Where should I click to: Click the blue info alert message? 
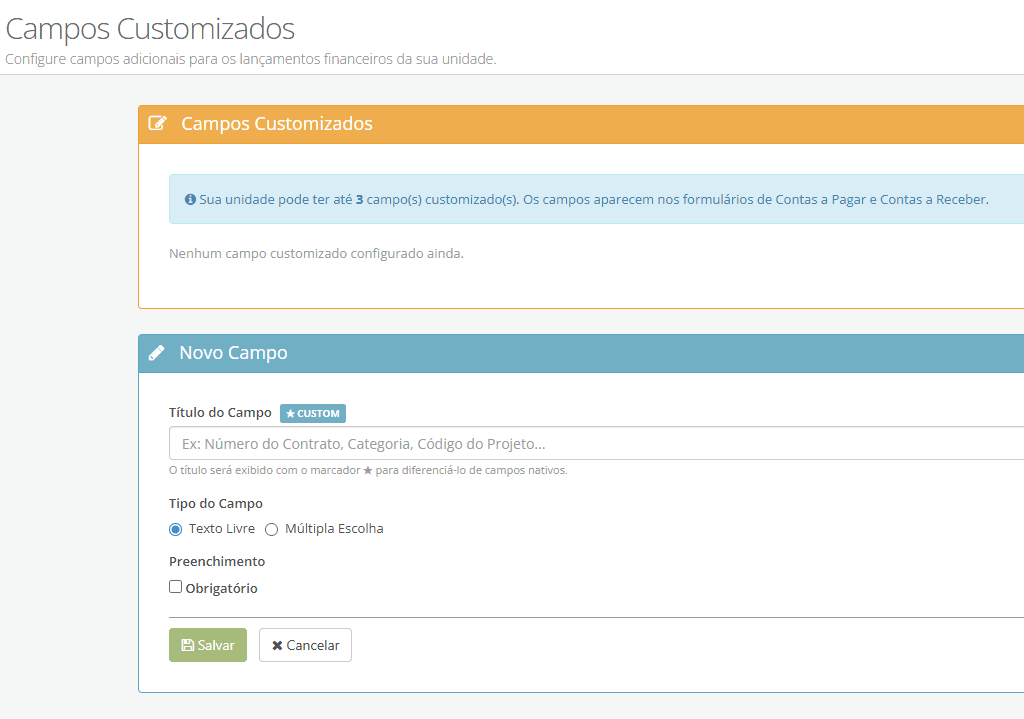[596, 199]
